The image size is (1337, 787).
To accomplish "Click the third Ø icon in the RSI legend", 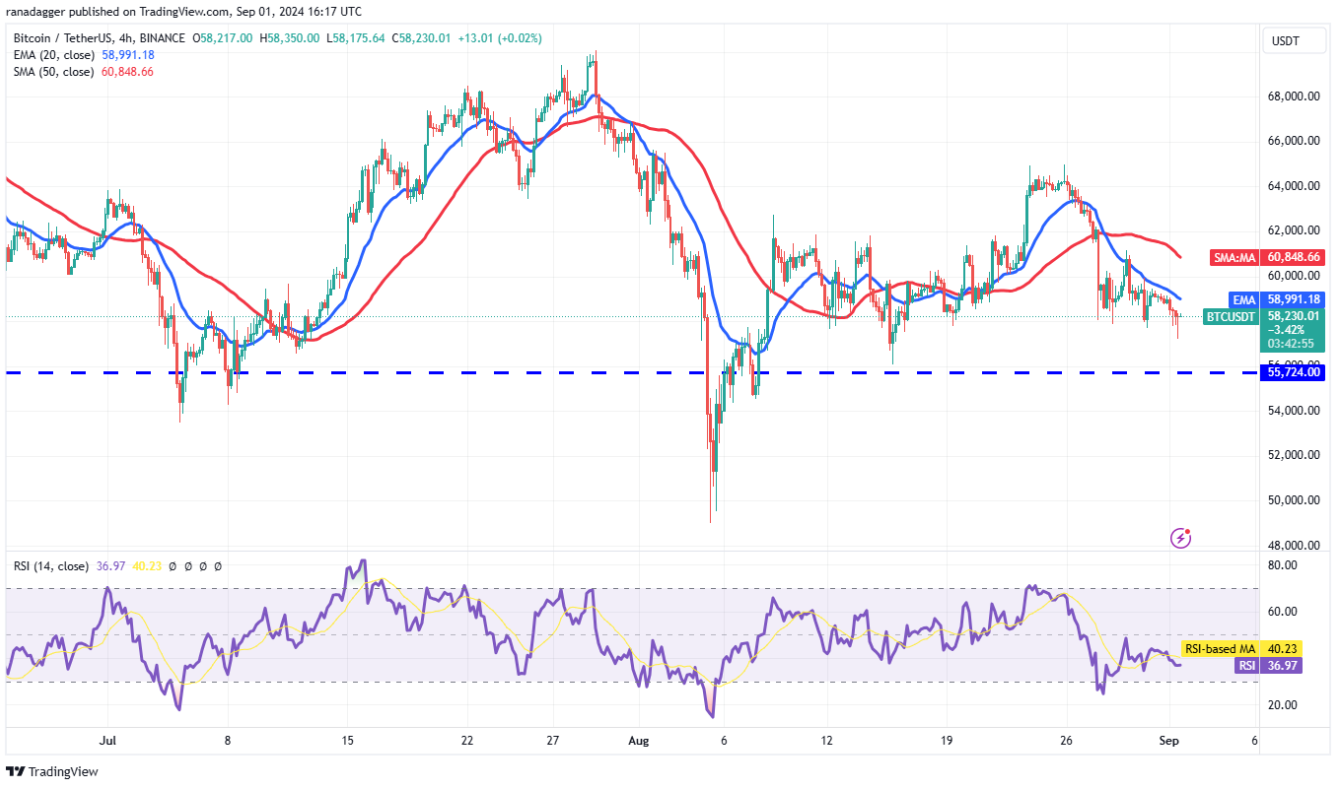I will coord(203,566).
